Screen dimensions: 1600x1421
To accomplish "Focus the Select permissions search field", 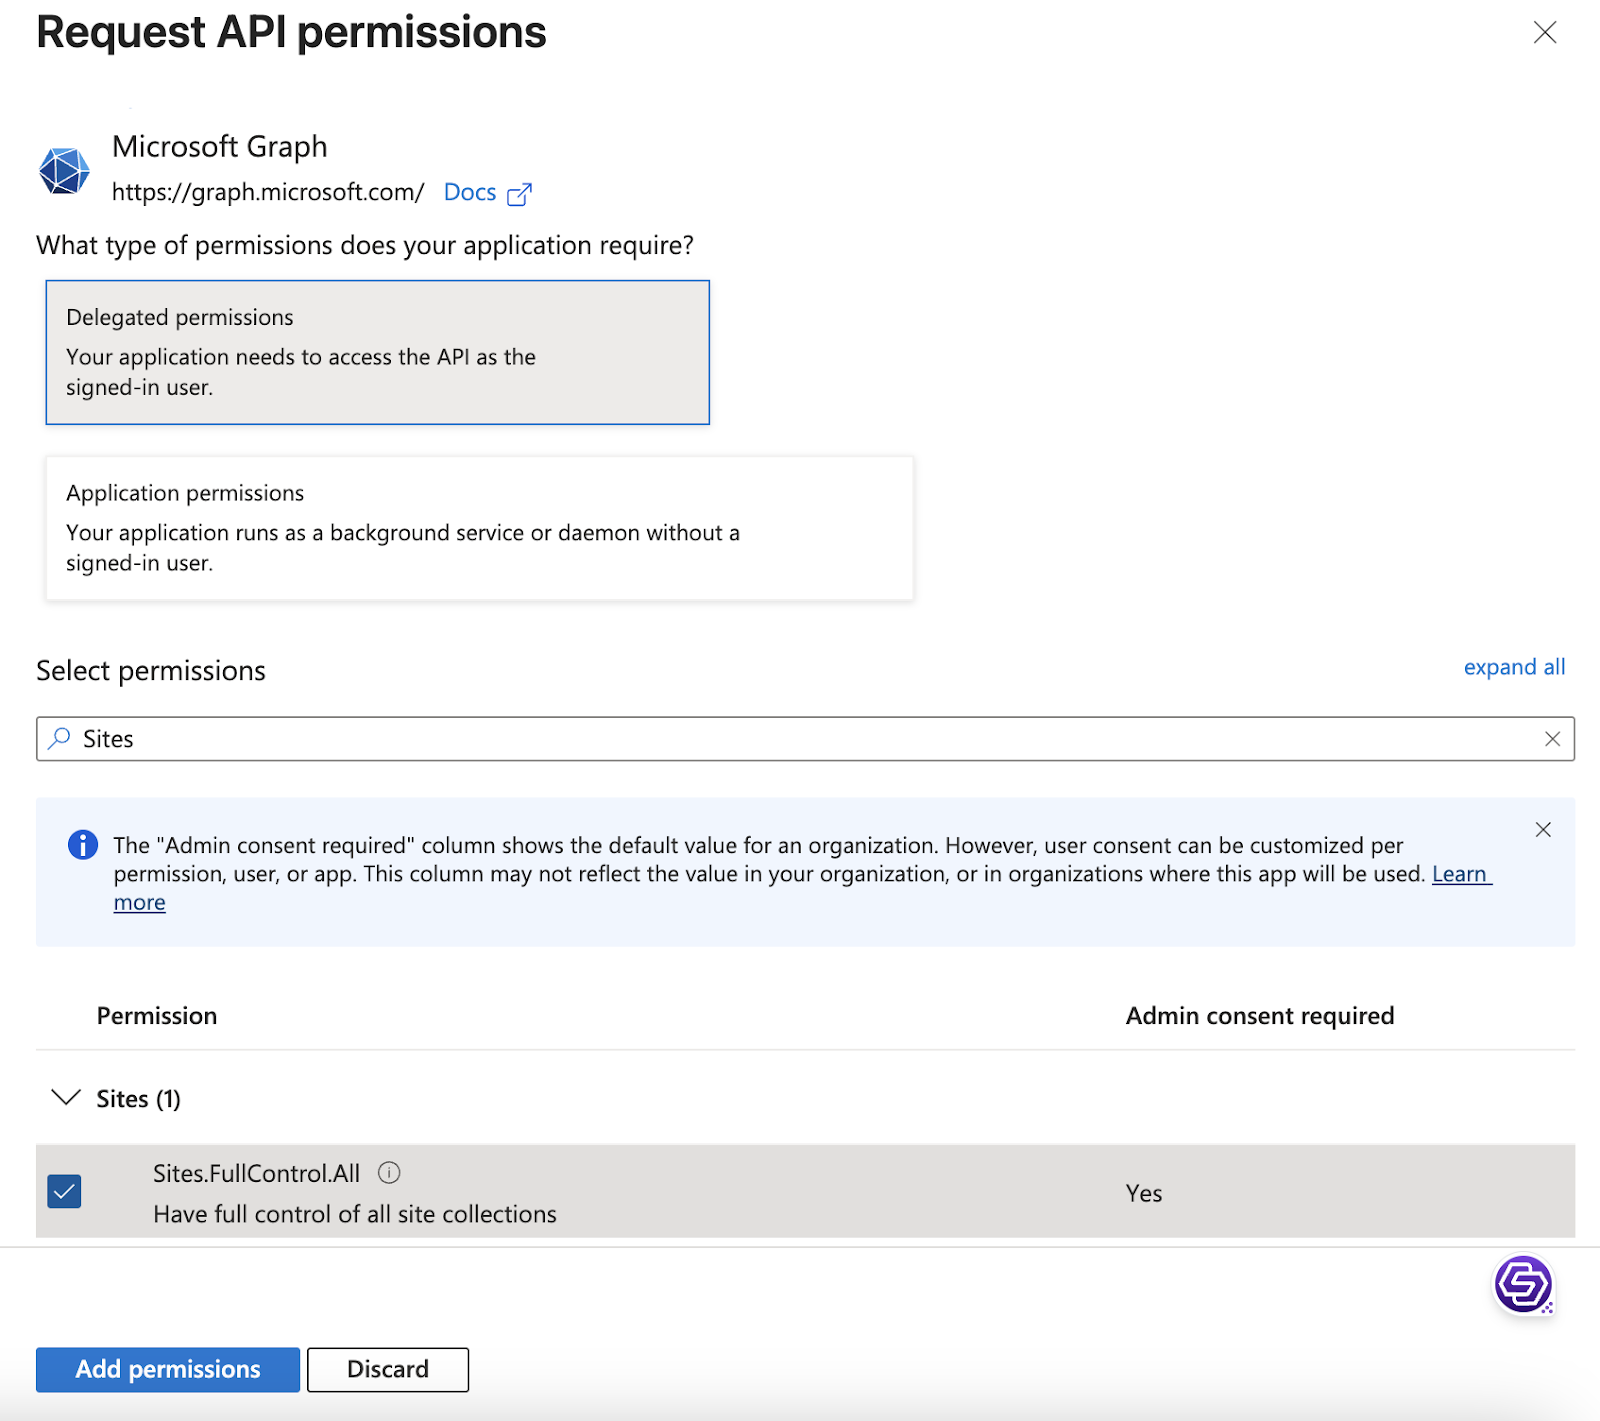I will (x=800, y=739).
